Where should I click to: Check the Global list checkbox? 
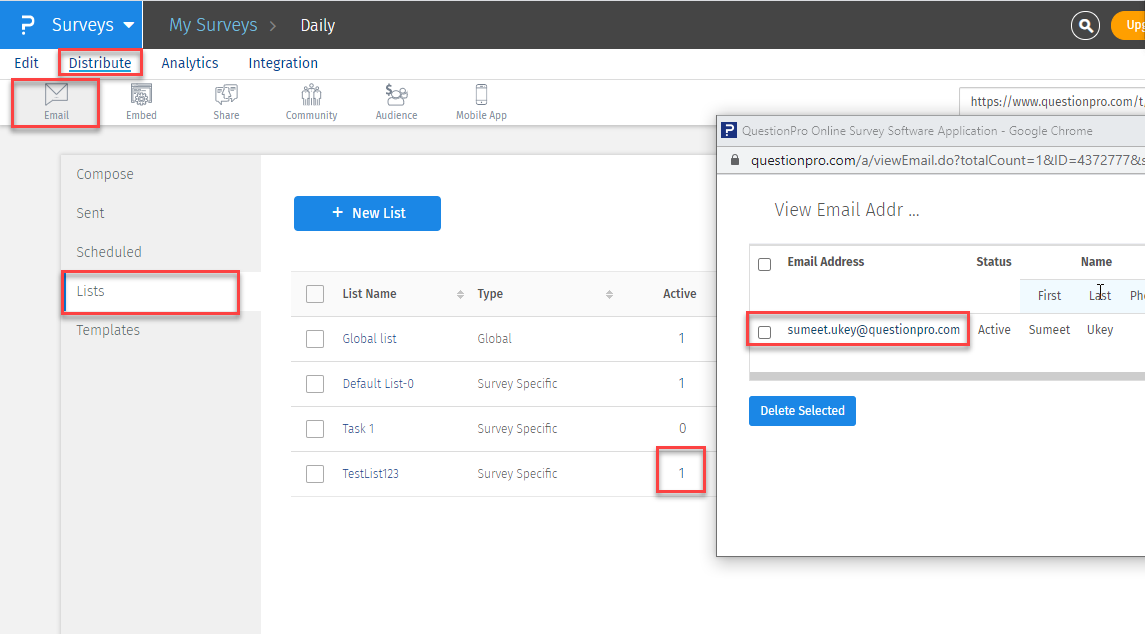(315, 339)
